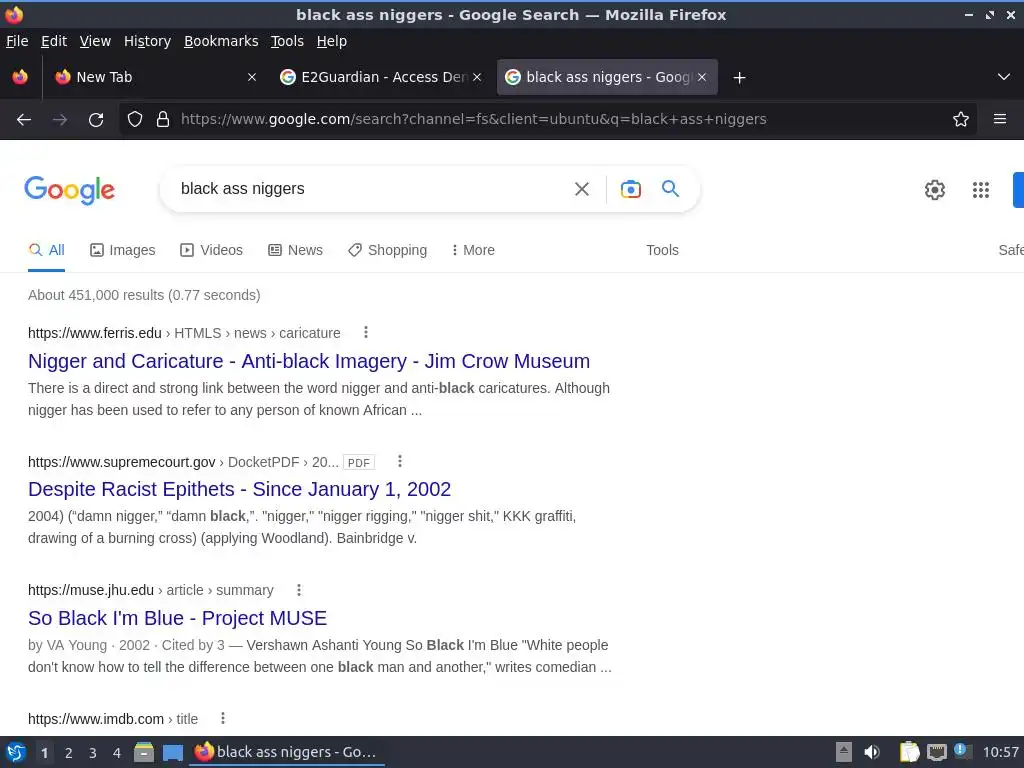The image size is (1024, 768).
Task: Switch to Images results
Action: coord(123,250)
